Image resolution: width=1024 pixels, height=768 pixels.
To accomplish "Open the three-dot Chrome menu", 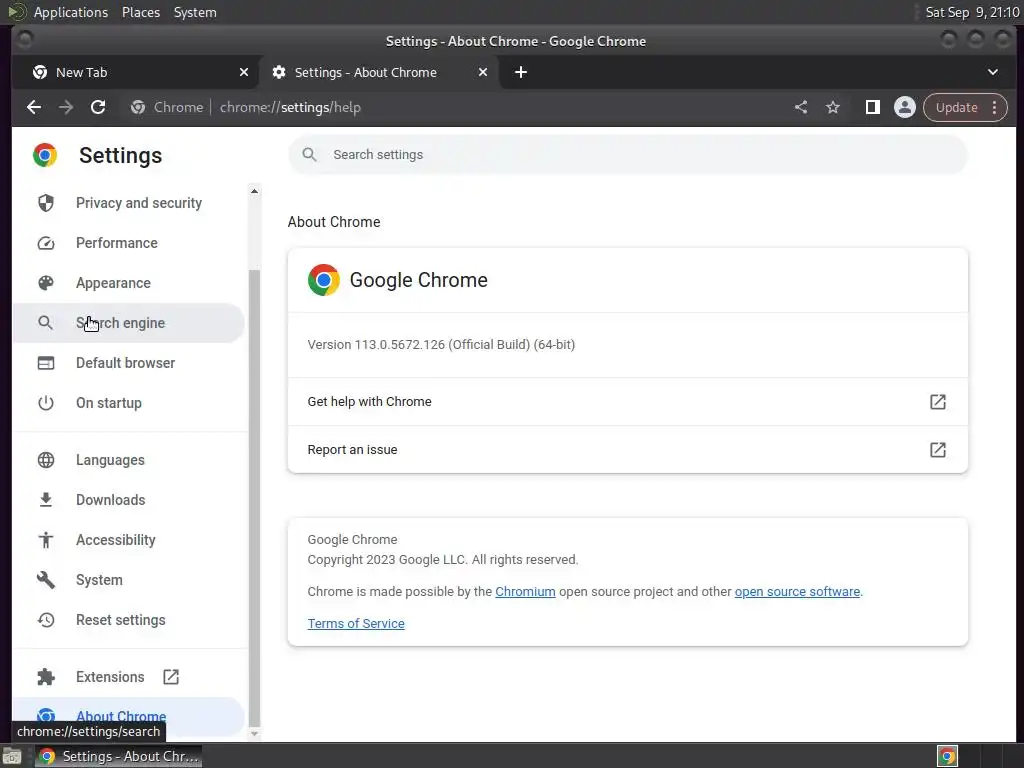I will pos(995,107).
